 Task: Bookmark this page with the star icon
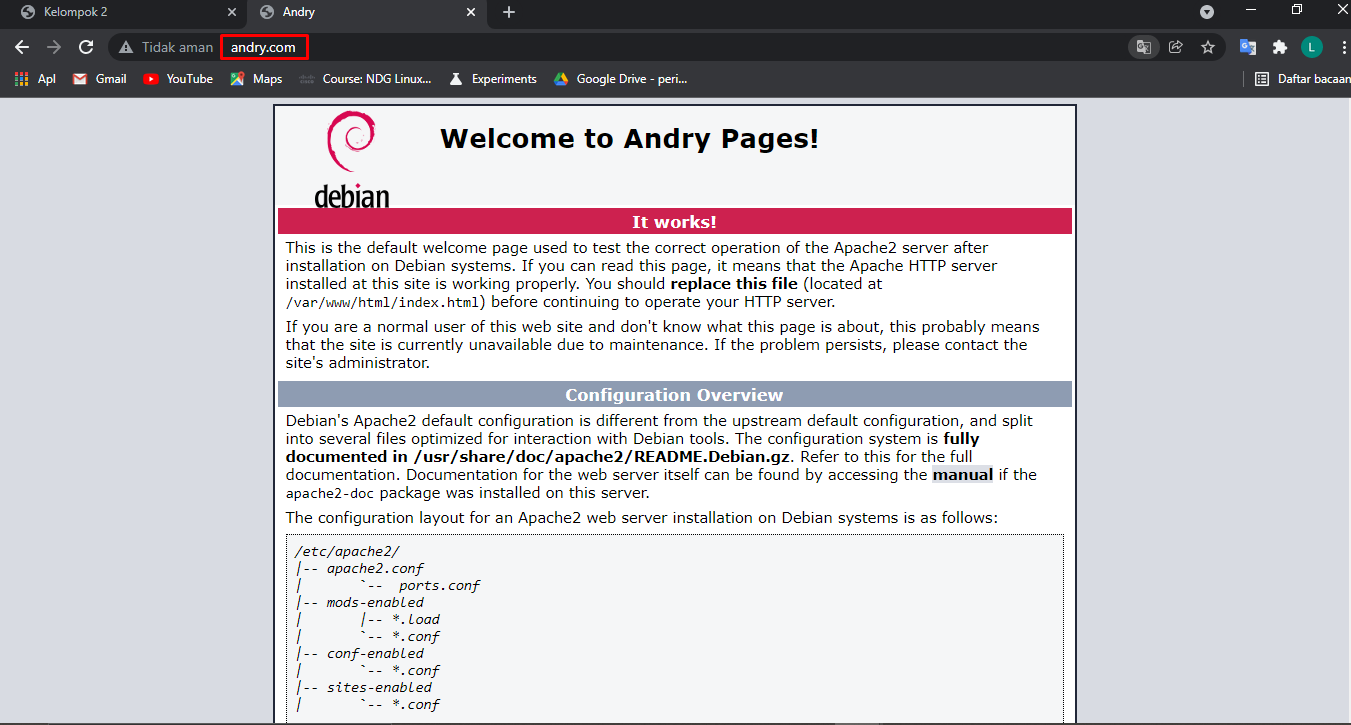coord(1207,47)
